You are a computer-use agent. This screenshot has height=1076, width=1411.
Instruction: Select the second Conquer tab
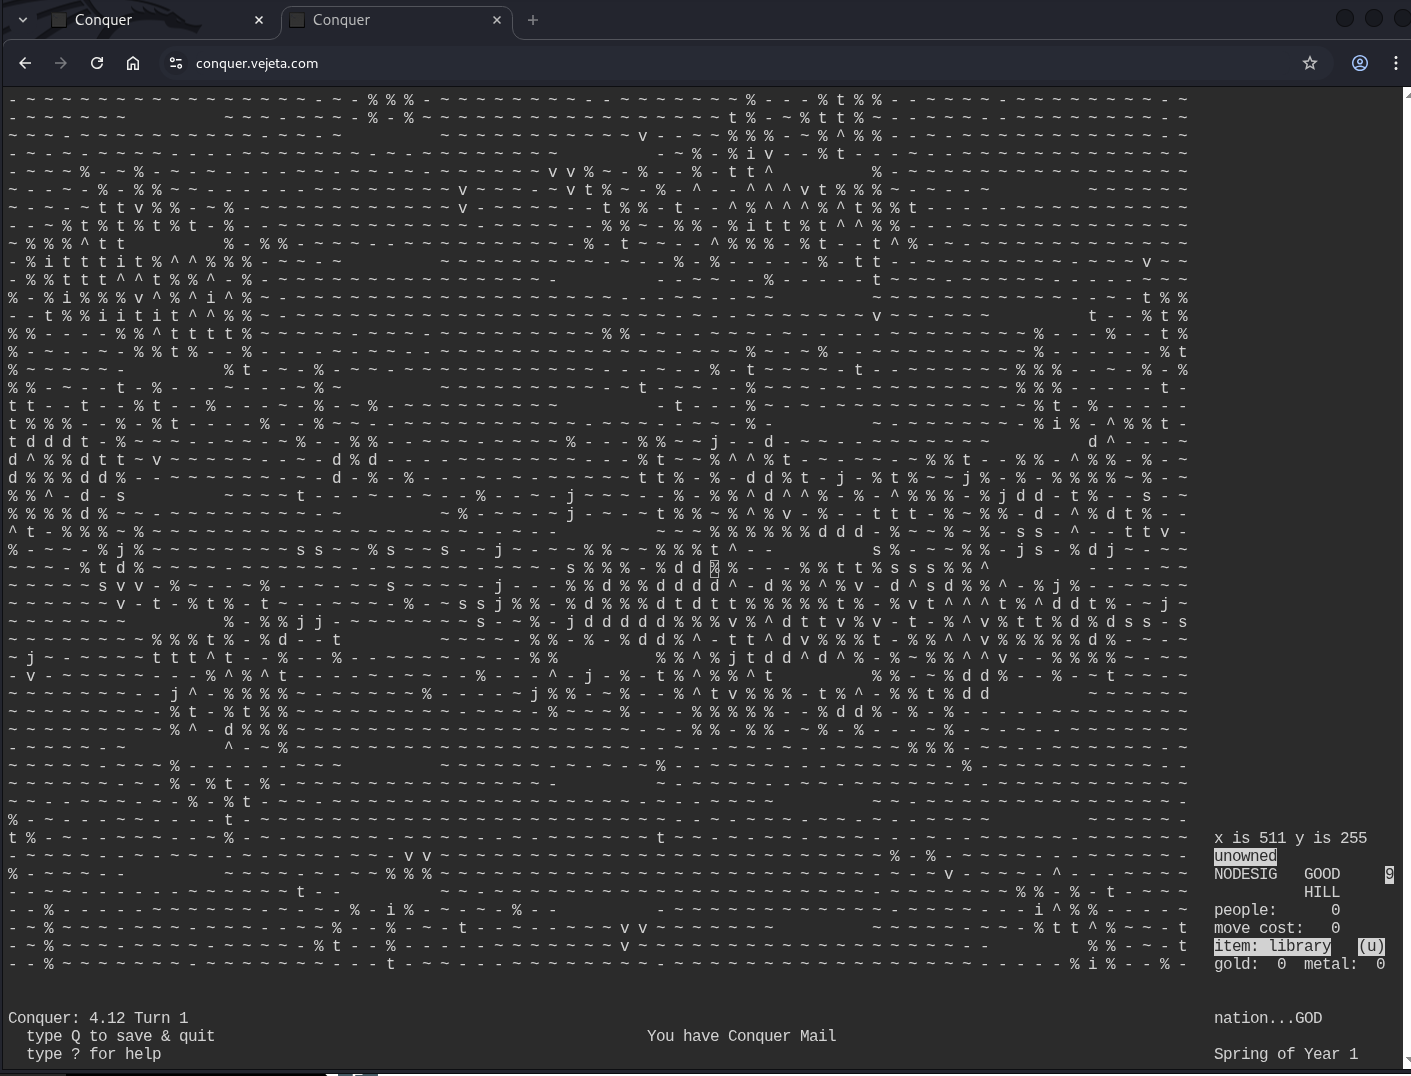point(388,20)
